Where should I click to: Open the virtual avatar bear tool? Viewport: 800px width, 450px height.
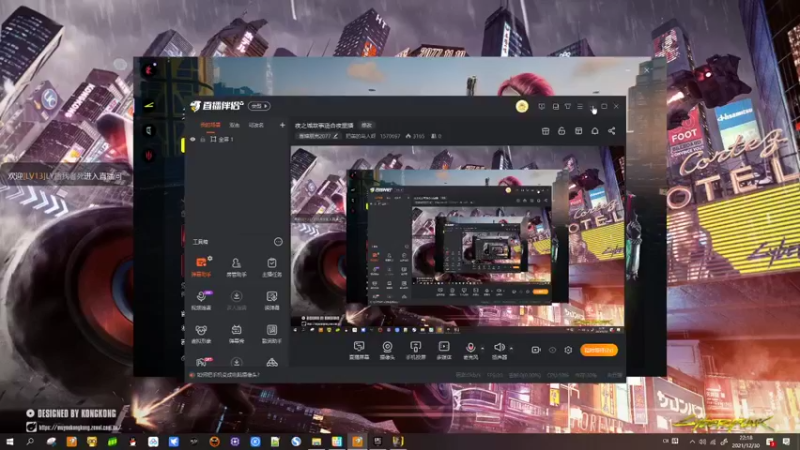click(x=201, y=334)
